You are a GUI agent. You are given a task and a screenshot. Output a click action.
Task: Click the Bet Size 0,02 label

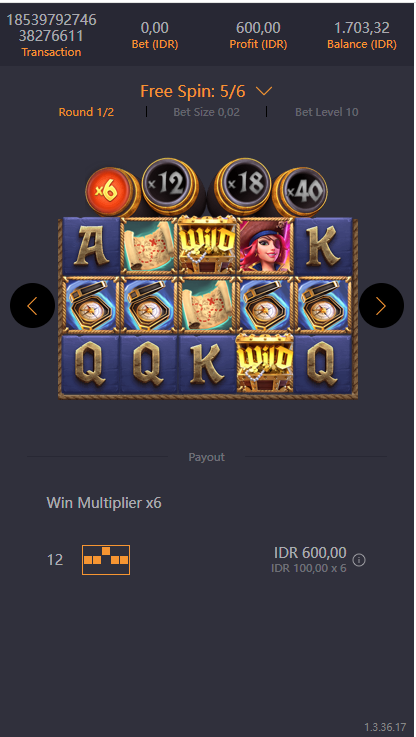[x=206, y=112]
